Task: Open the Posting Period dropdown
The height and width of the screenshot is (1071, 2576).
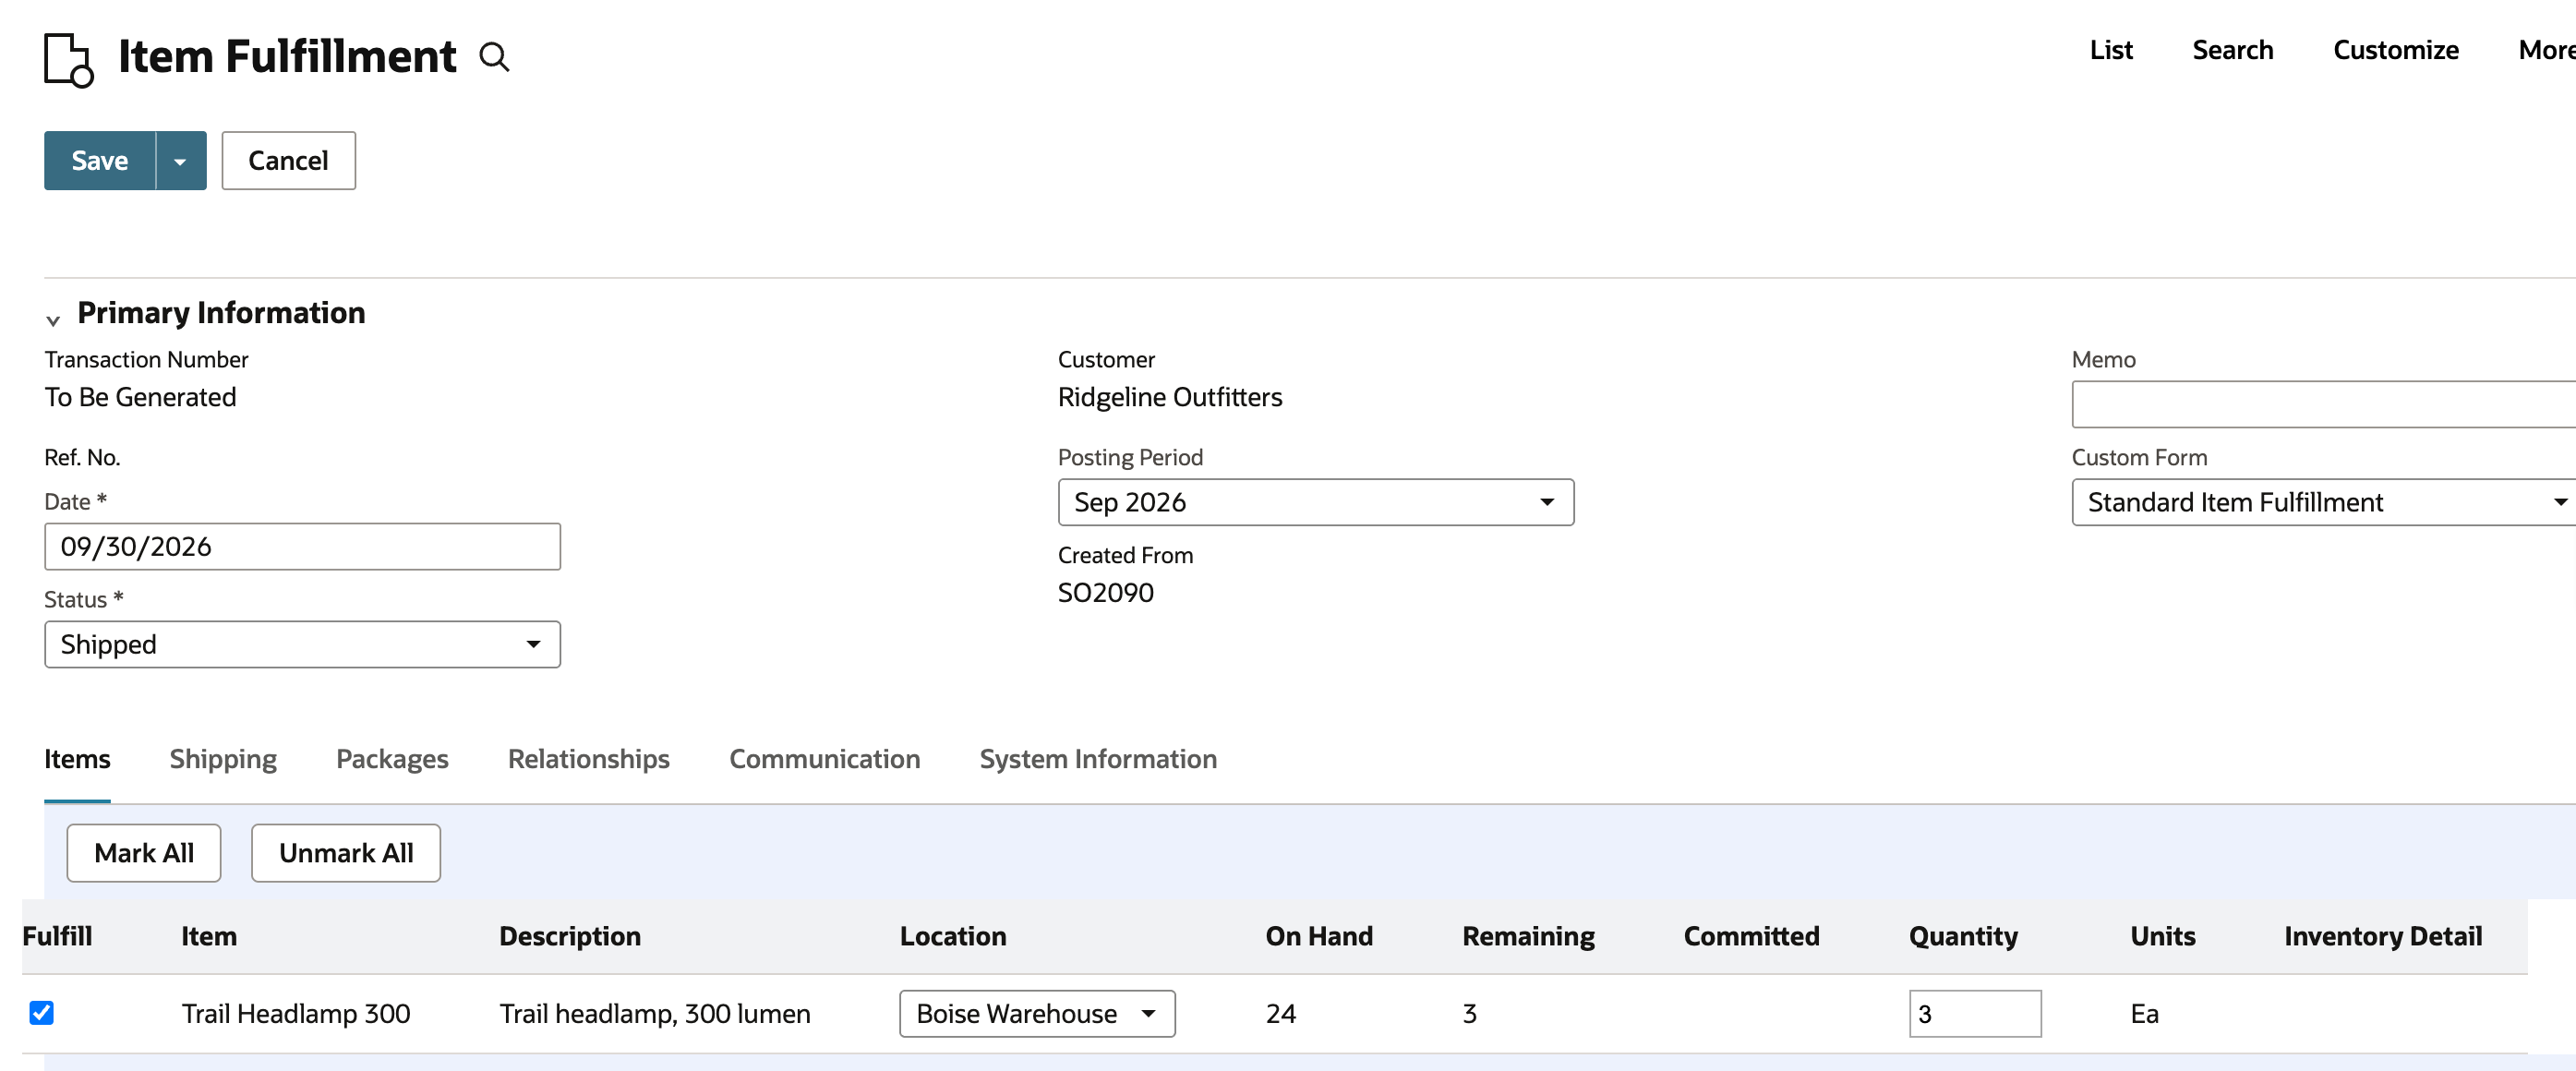Action: (x=1315, y=502)
